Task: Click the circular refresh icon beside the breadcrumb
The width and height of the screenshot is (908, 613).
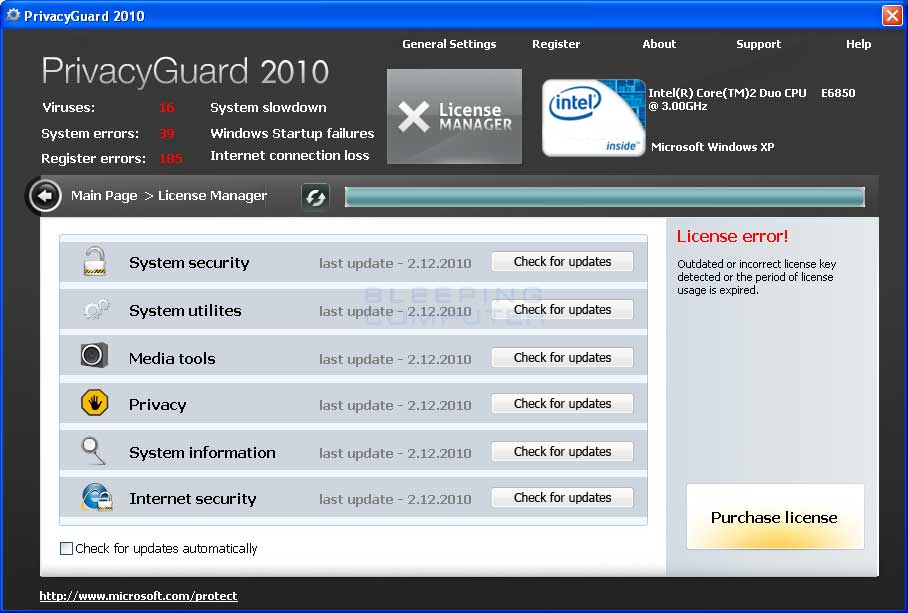Action: [315, 197]
